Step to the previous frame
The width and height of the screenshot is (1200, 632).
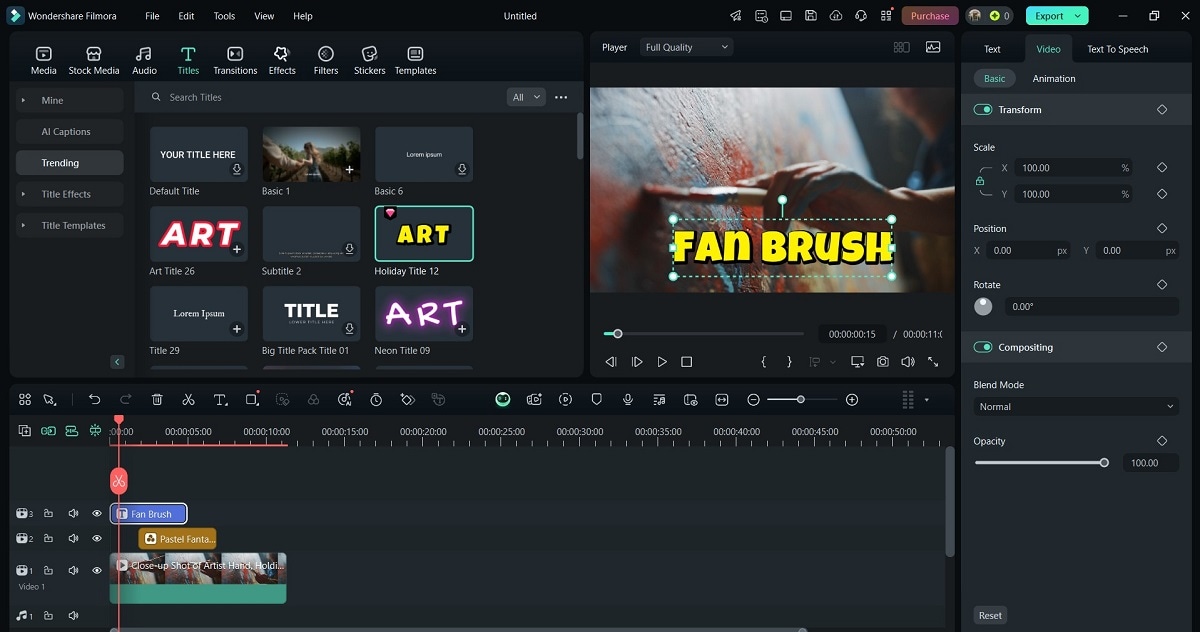pyautogui.click(x=611, y=362)
